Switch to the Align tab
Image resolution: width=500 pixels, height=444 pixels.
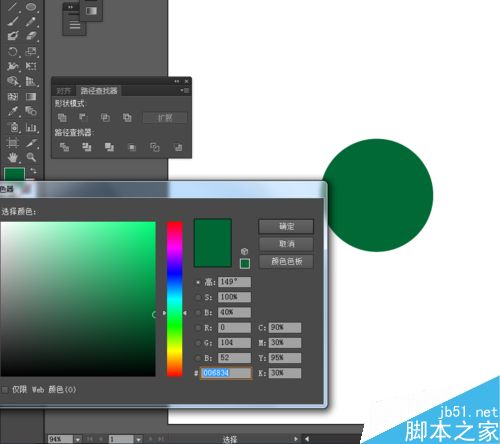pyautogui.click(x=63, y=91)
